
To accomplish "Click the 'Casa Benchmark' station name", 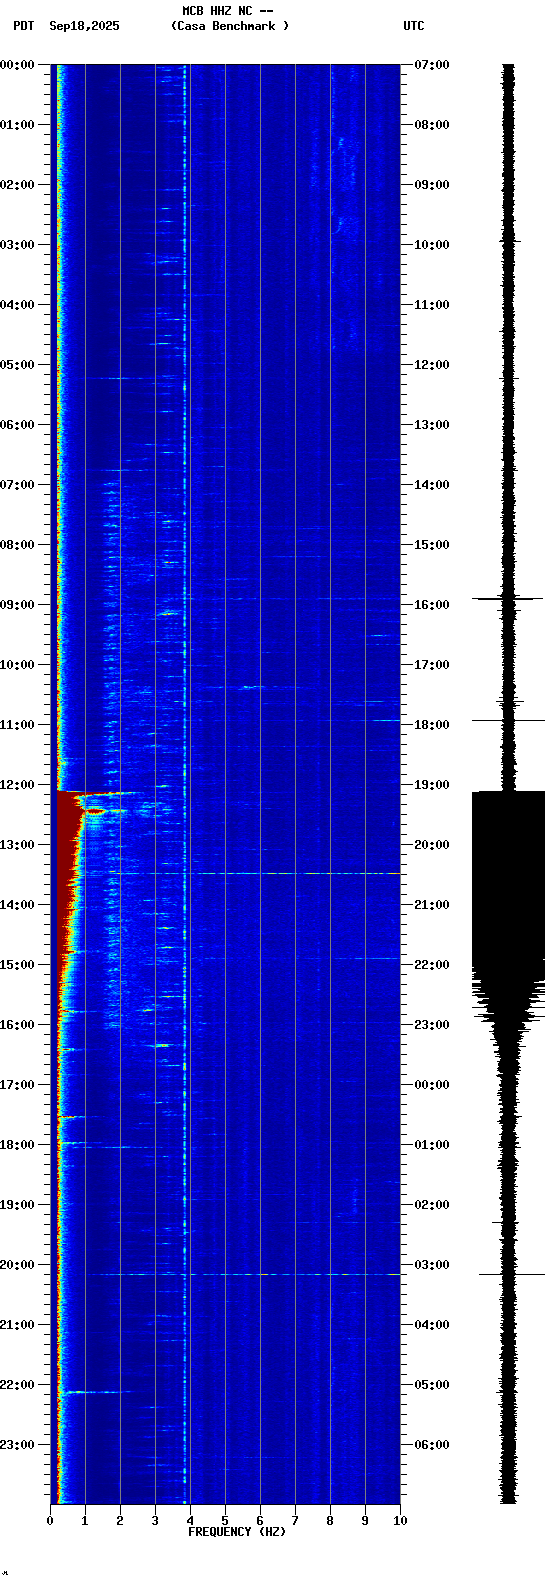I will tap(229, 26).
